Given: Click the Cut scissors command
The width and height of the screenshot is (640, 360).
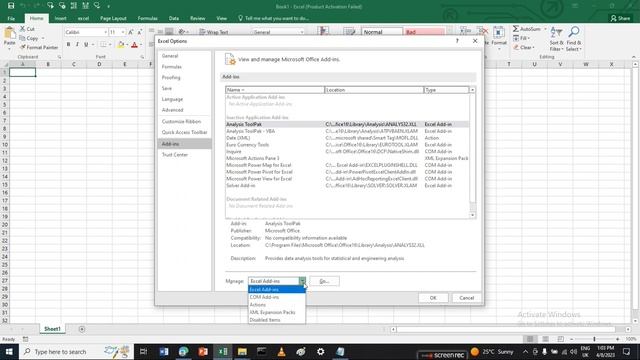Looking at the screenshot, I should (x=28, y=29).
